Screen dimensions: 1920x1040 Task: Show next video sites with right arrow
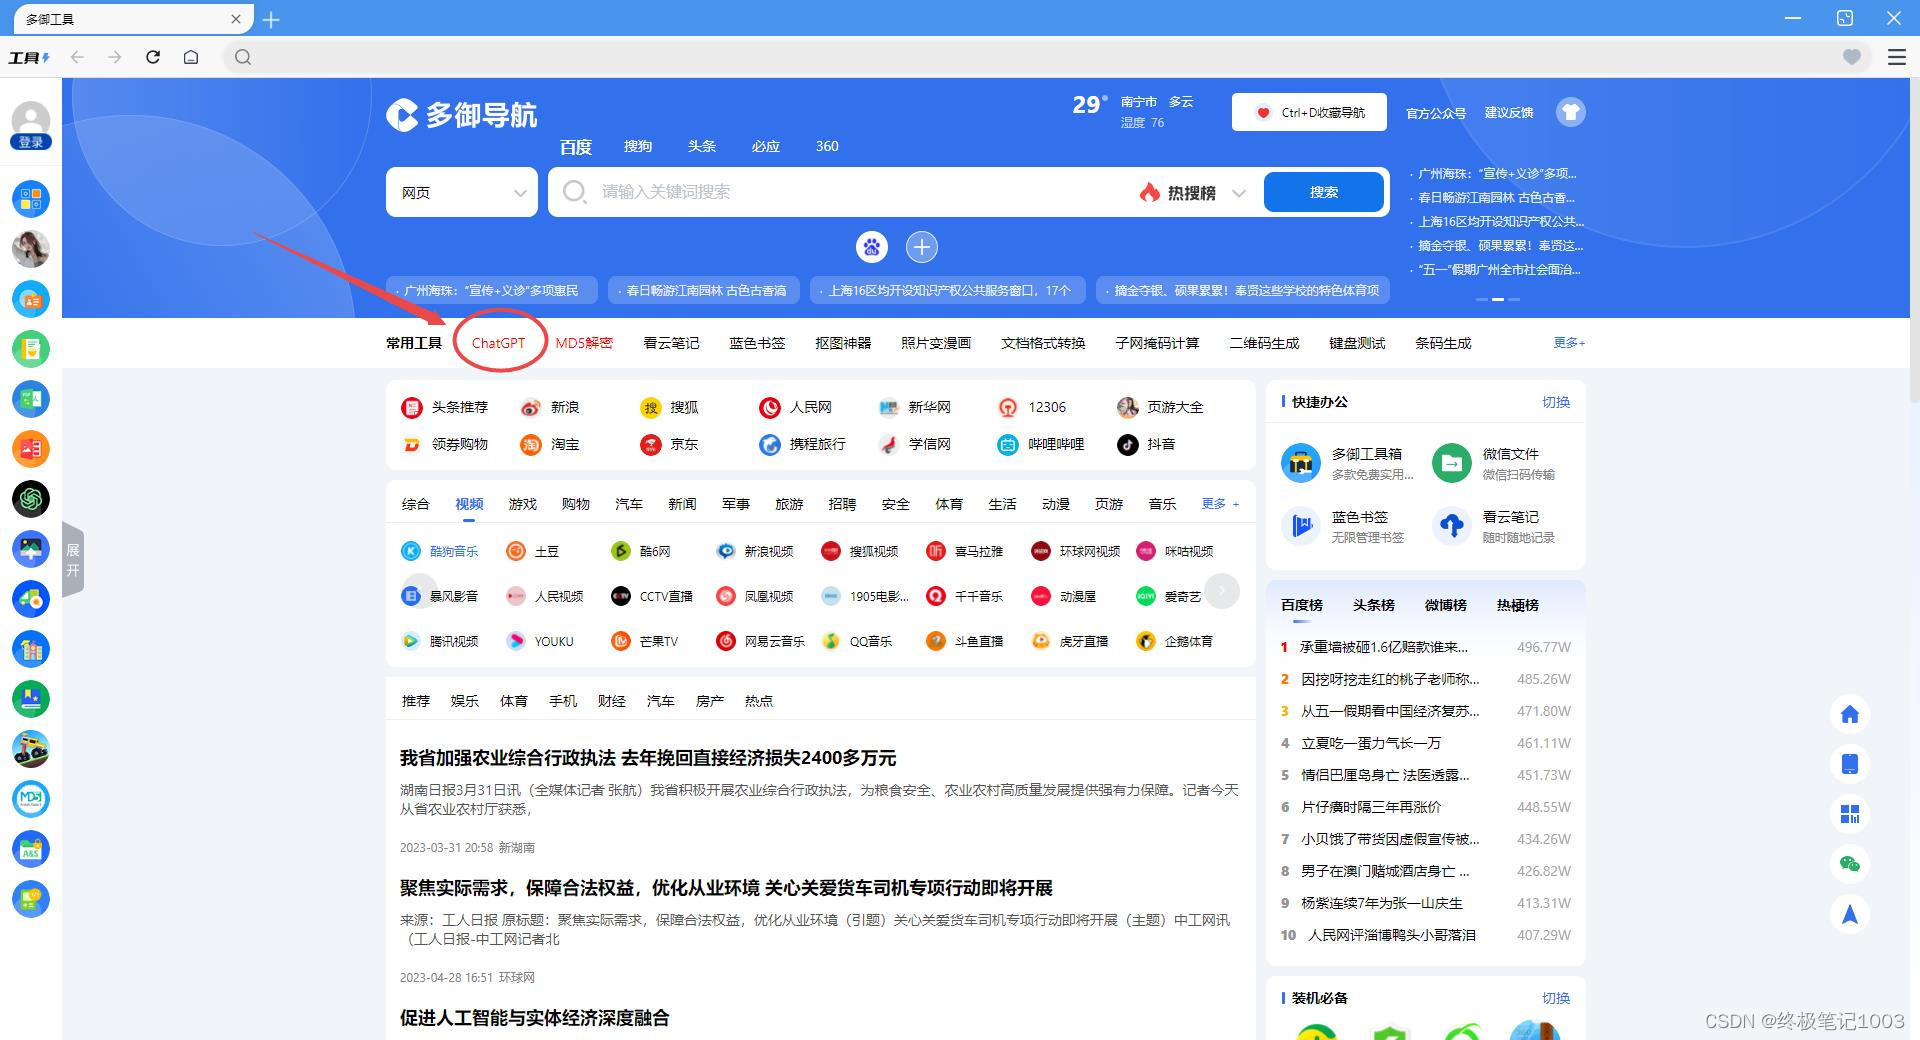pyautogui.click(x=1222, y=591)
